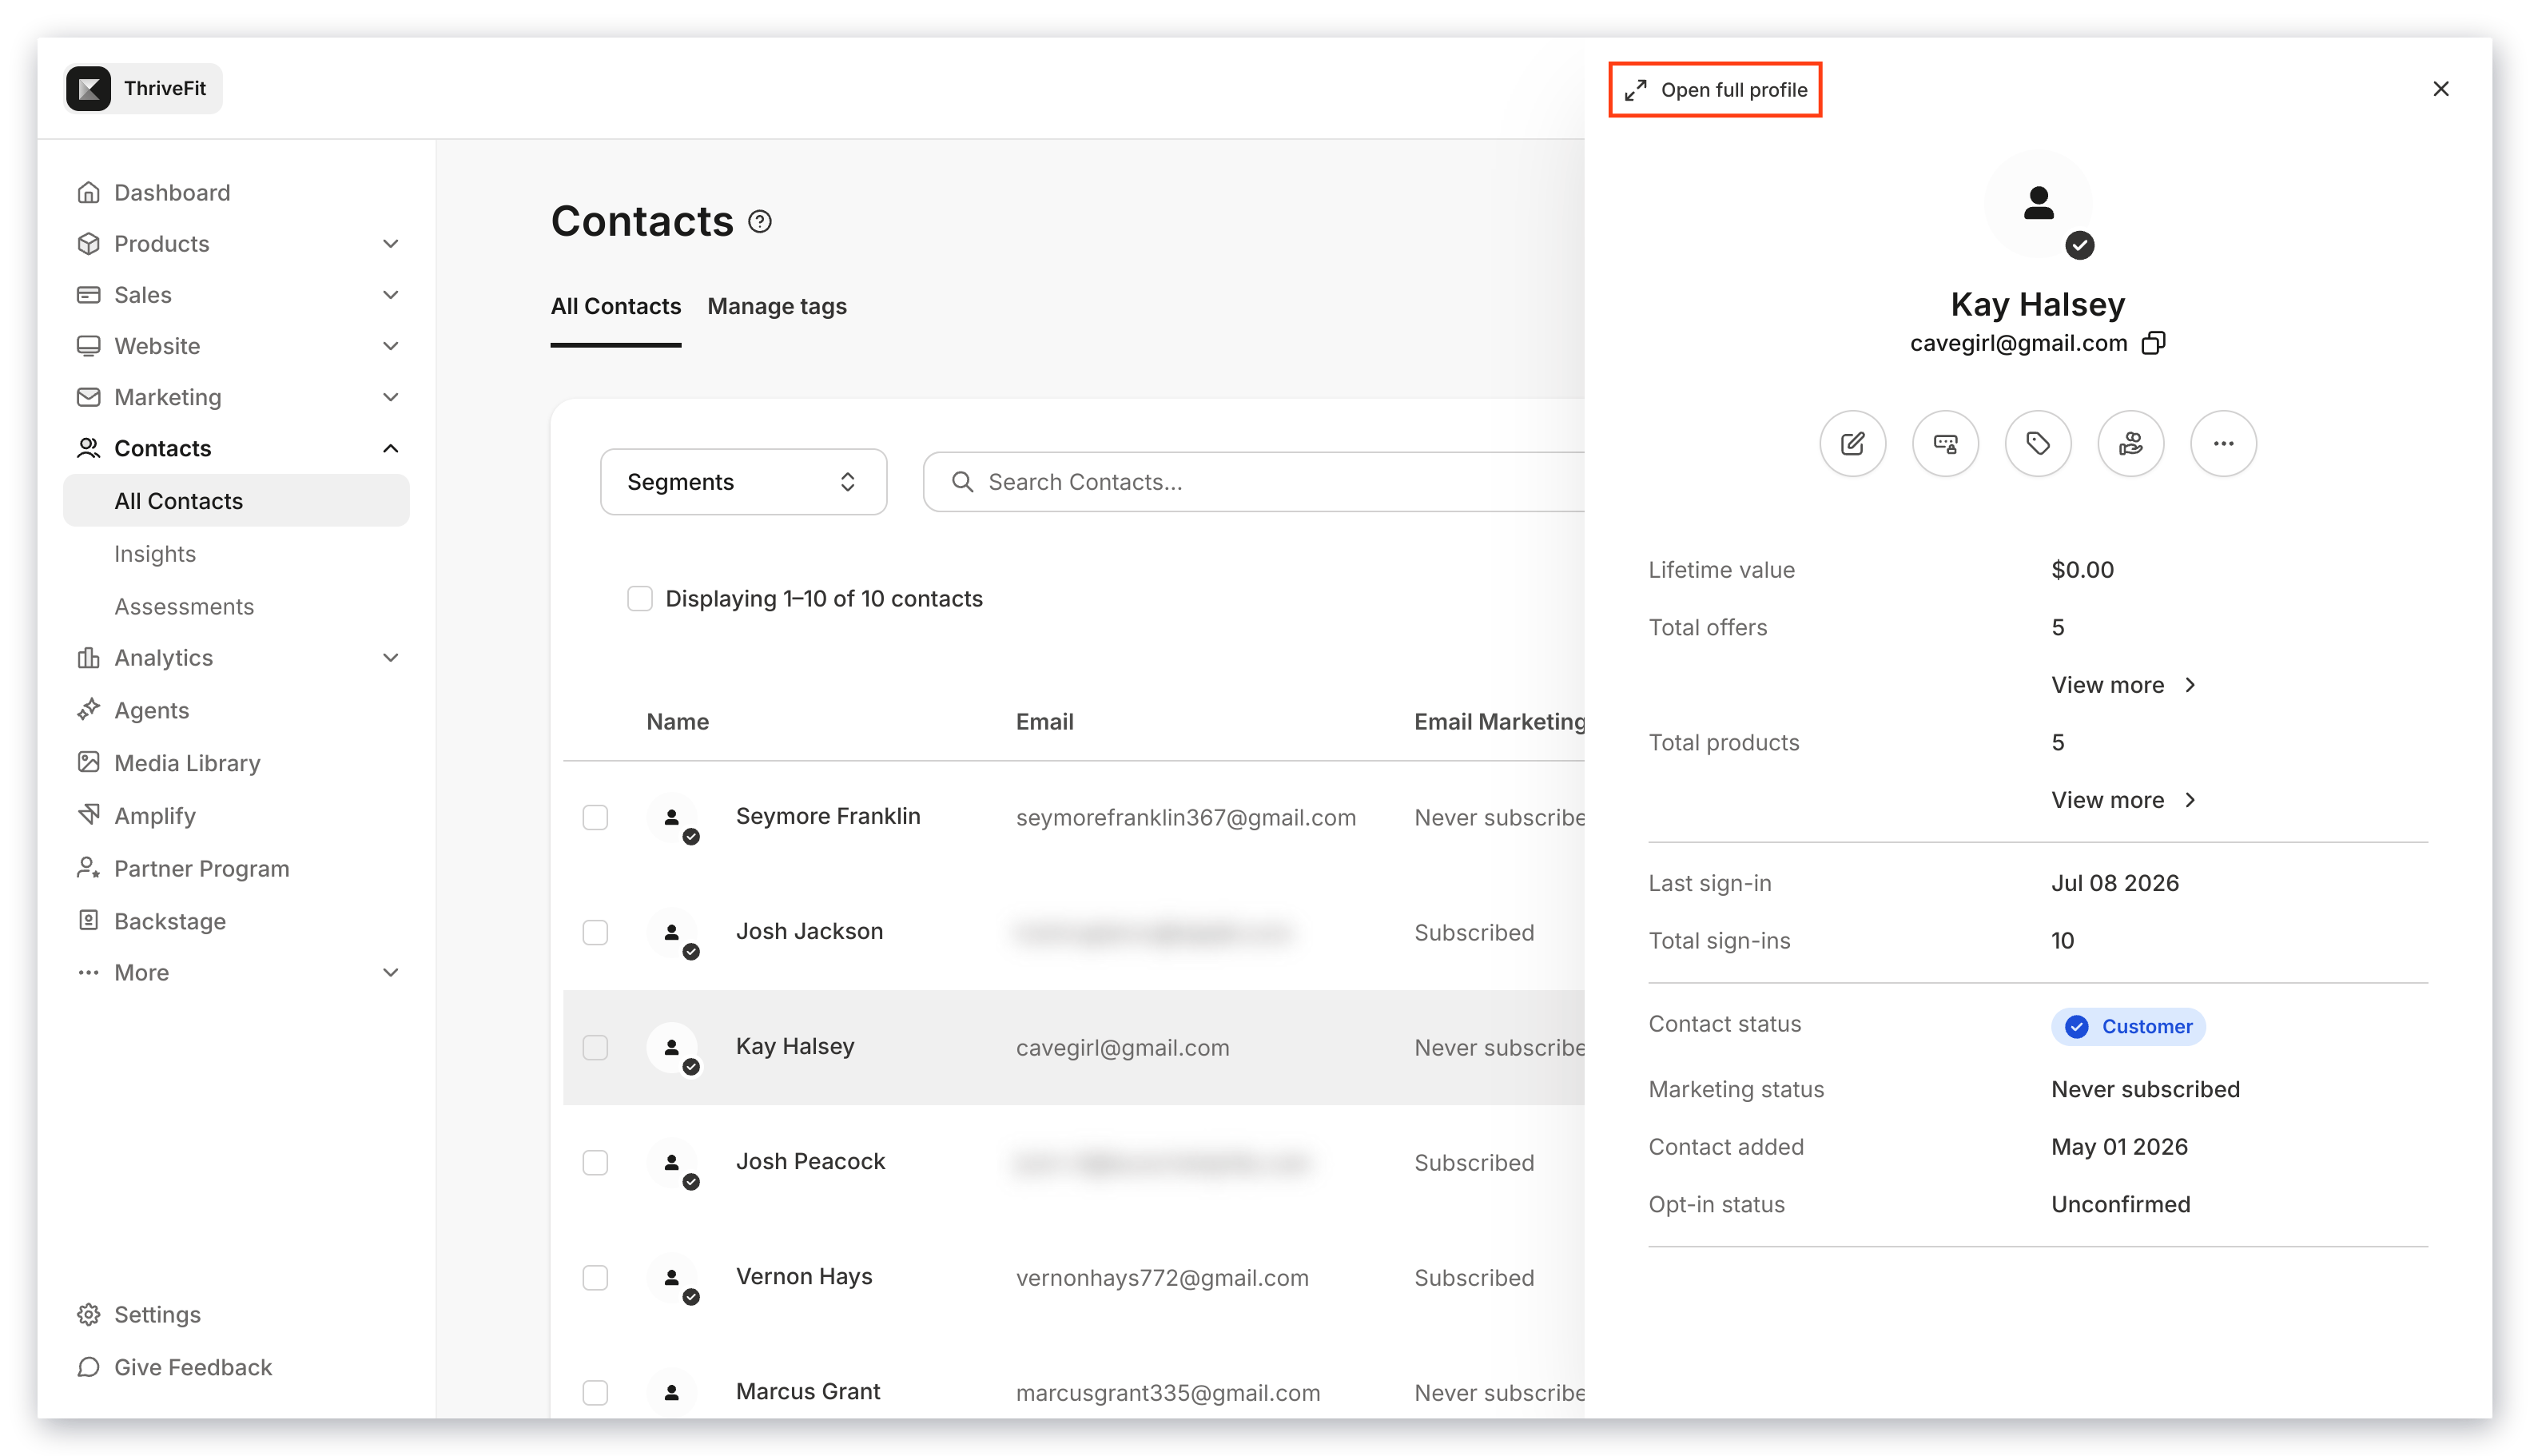The width and height of the screenshot is (2530, 1456).
Task: Click Josh Peacock's avatar icon
Action: (672, 1163)
